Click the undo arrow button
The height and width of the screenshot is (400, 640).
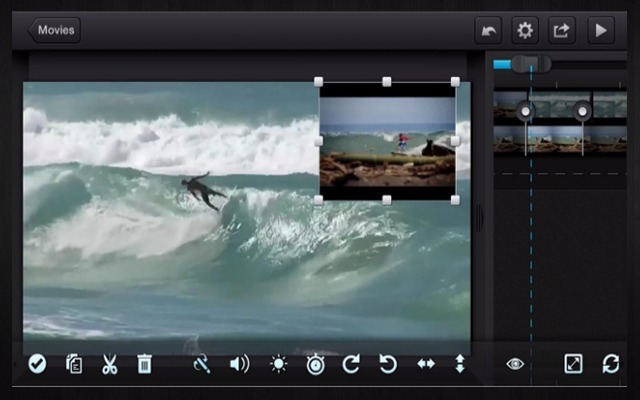click(488, 30)
